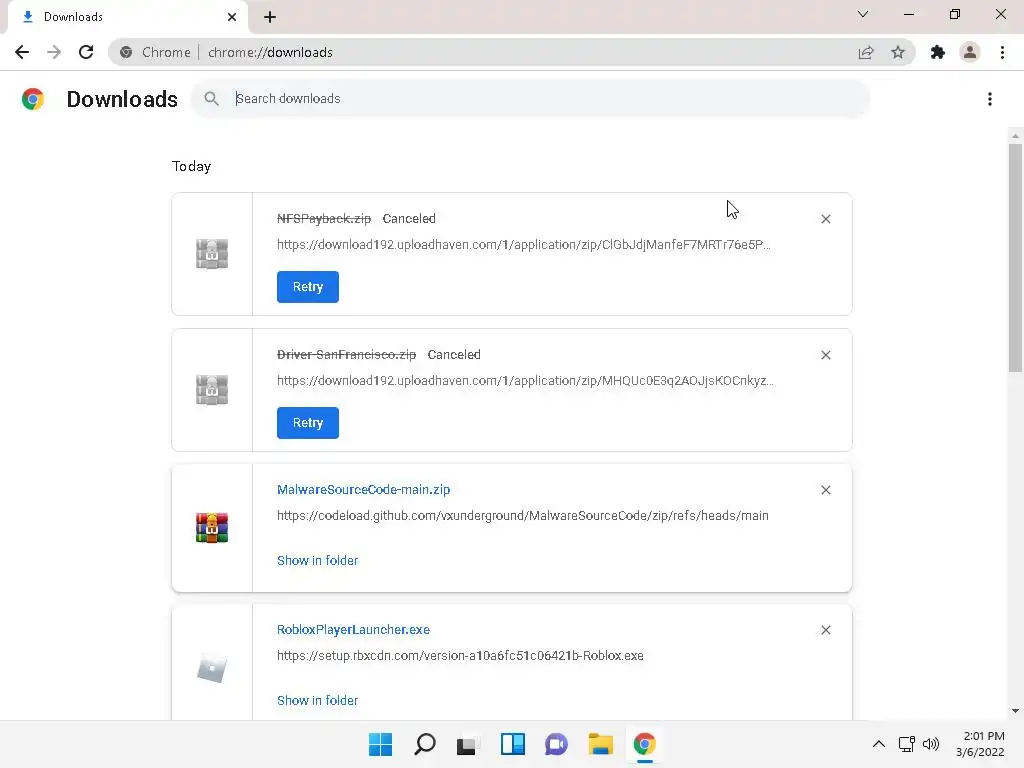This screenshot has height=768, width=1024.
Task: Open the Windows Start menu
Action: point(380,744)
